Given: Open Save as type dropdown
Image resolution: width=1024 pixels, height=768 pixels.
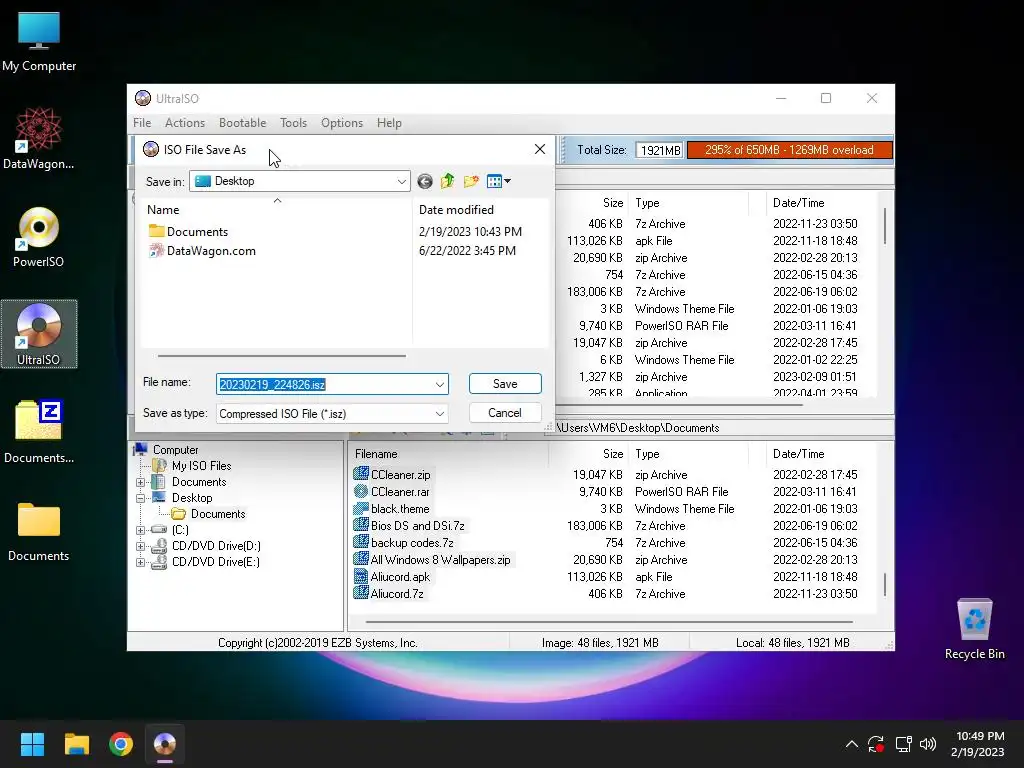Looking at the screenshot, I should pyautogui.click(x=440, y=413).
